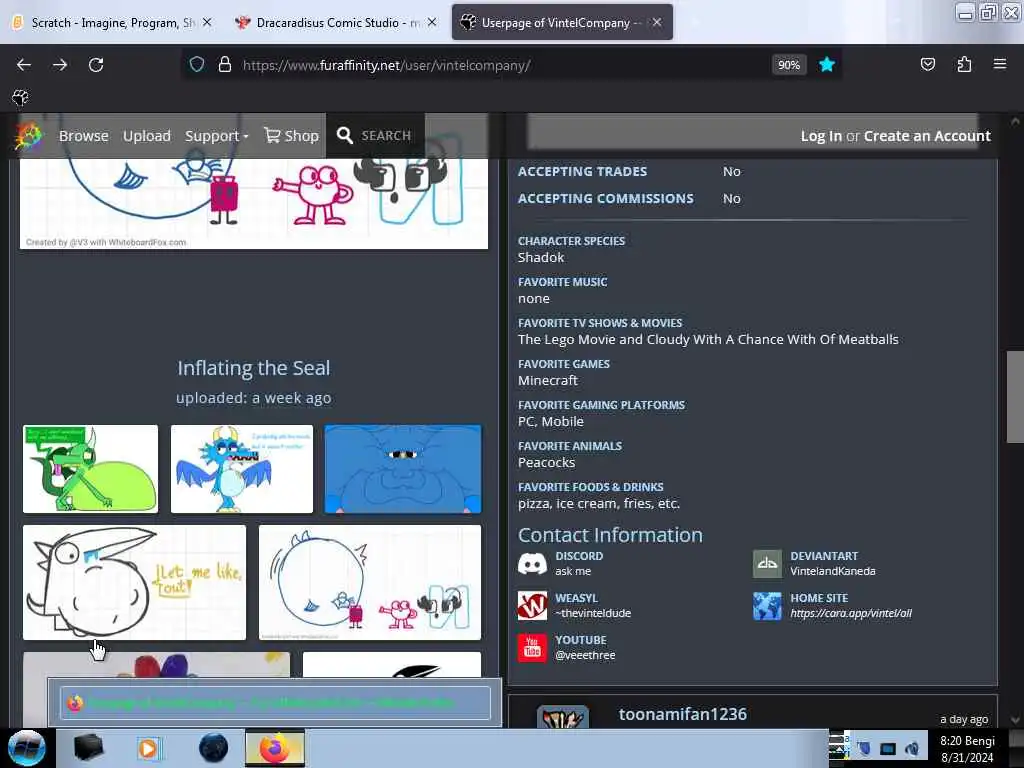Click the network tray icon

888,748
